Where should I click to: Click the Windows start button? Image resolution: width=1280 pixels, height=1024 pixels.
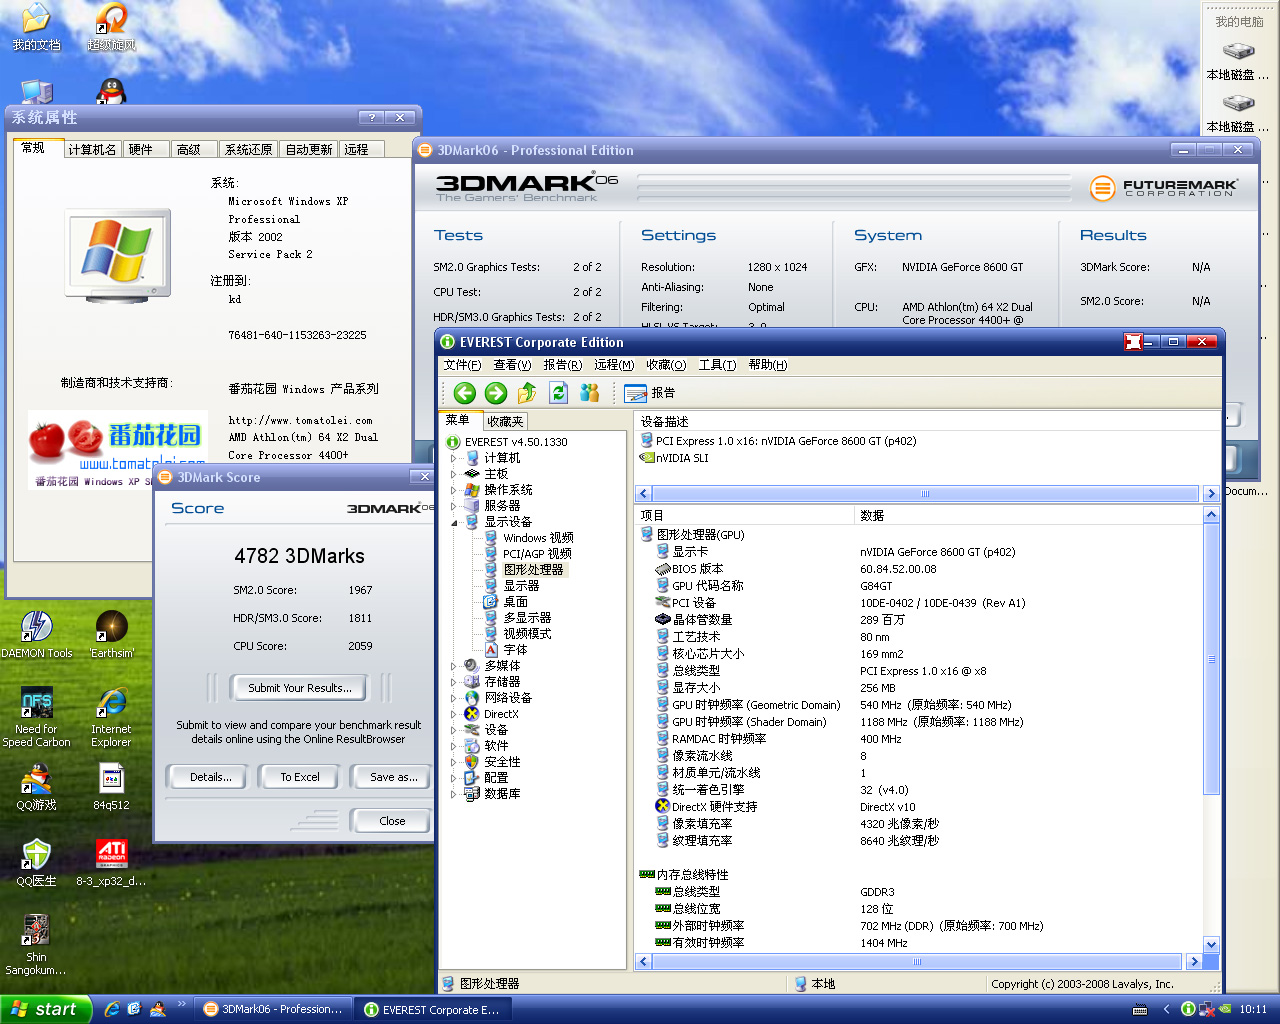tap(46, 1009)
